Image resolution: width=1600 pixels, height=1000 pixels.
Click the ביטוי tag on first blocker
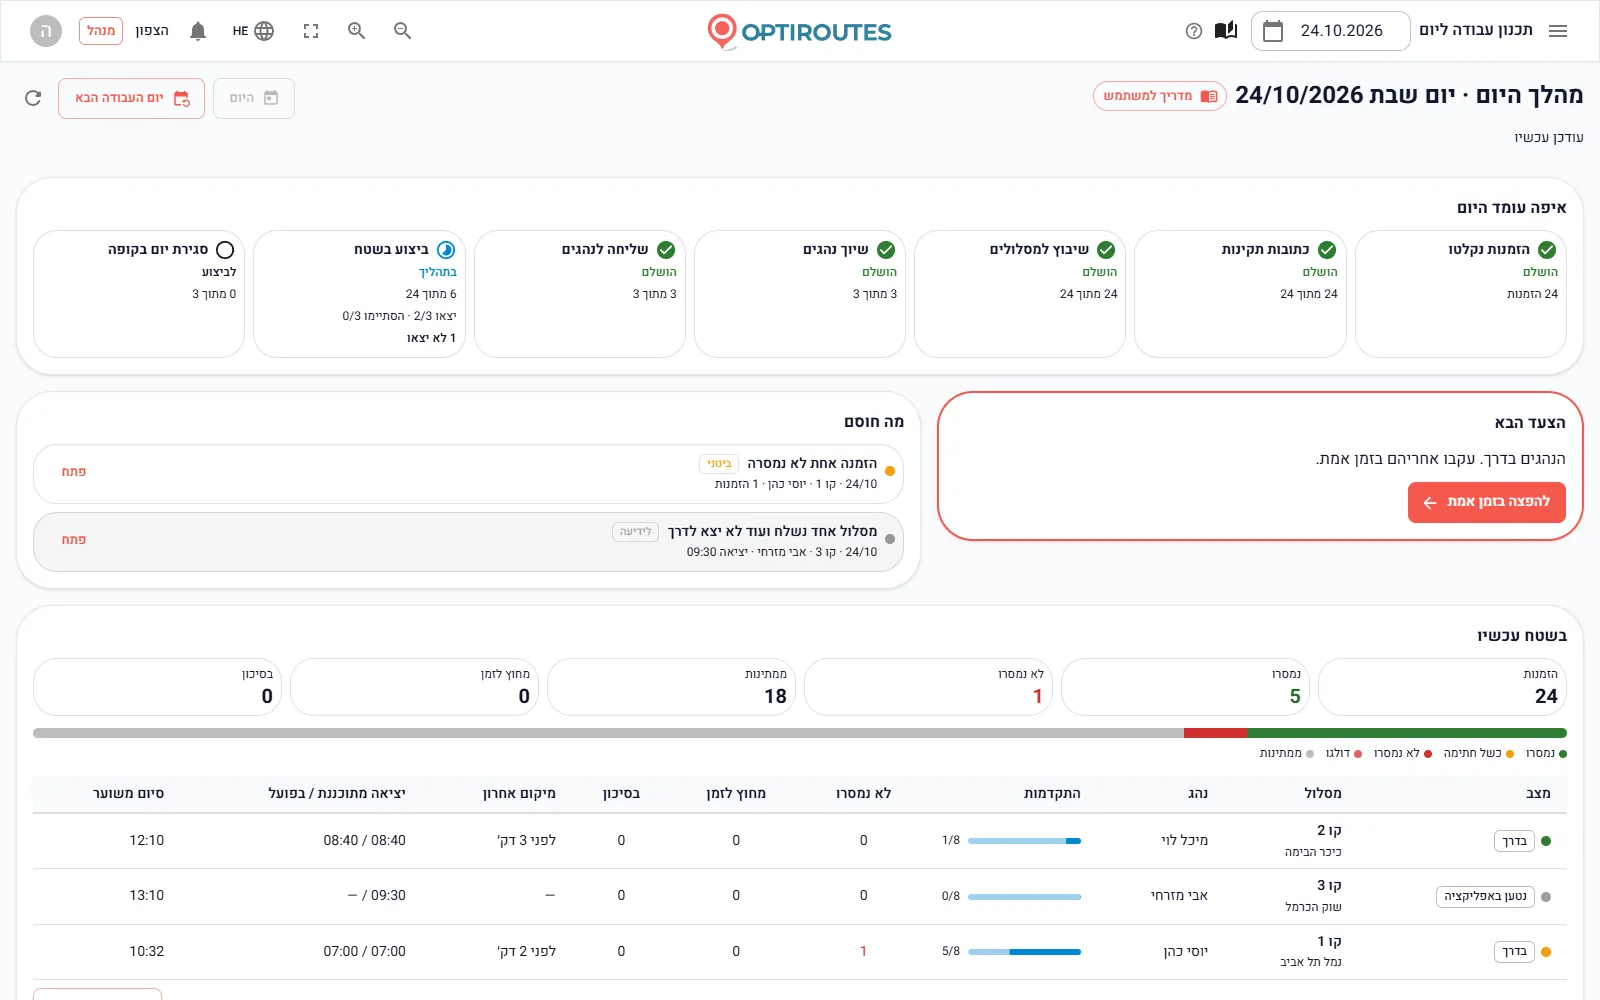tap(719, 464)
